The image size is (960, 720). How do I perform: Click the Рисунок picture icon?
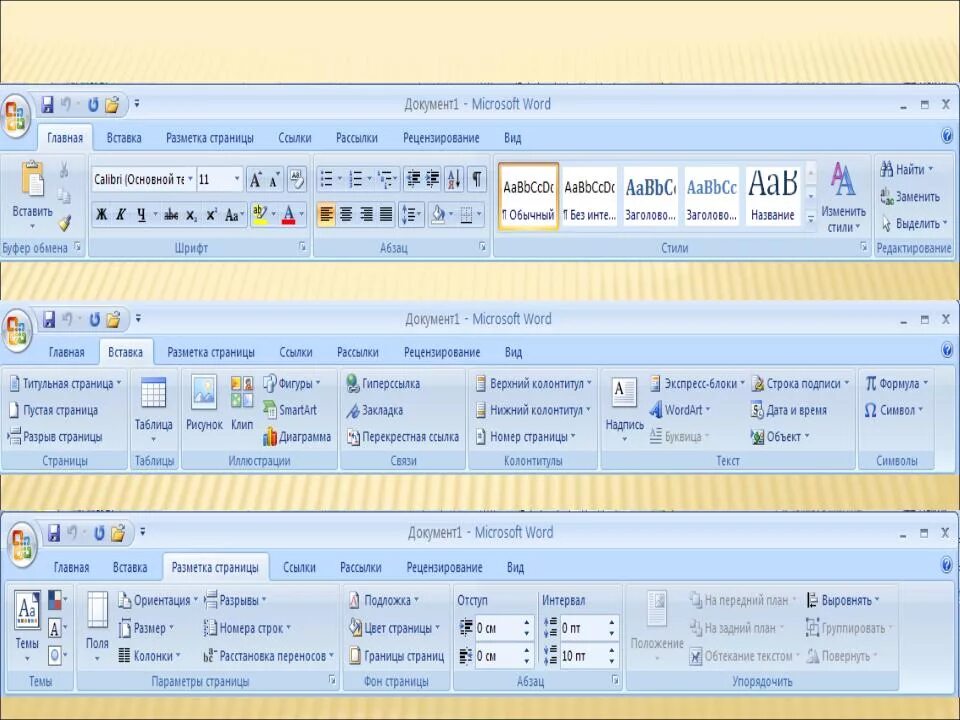[x=204, y=403]
